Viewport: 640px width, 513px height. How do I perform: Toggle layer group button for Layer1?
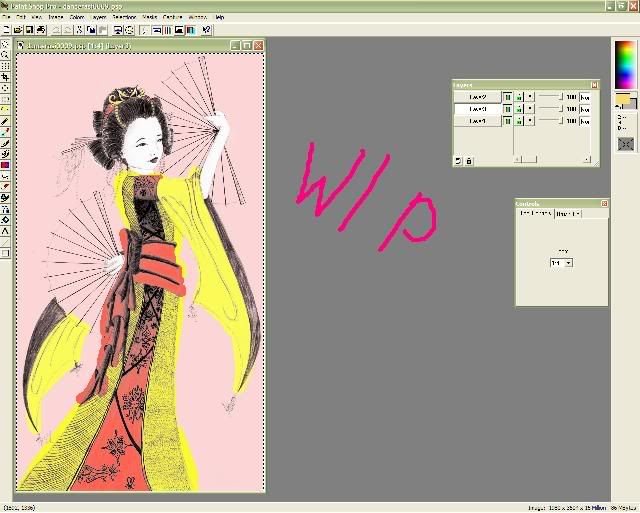click(x=530, y=121)
